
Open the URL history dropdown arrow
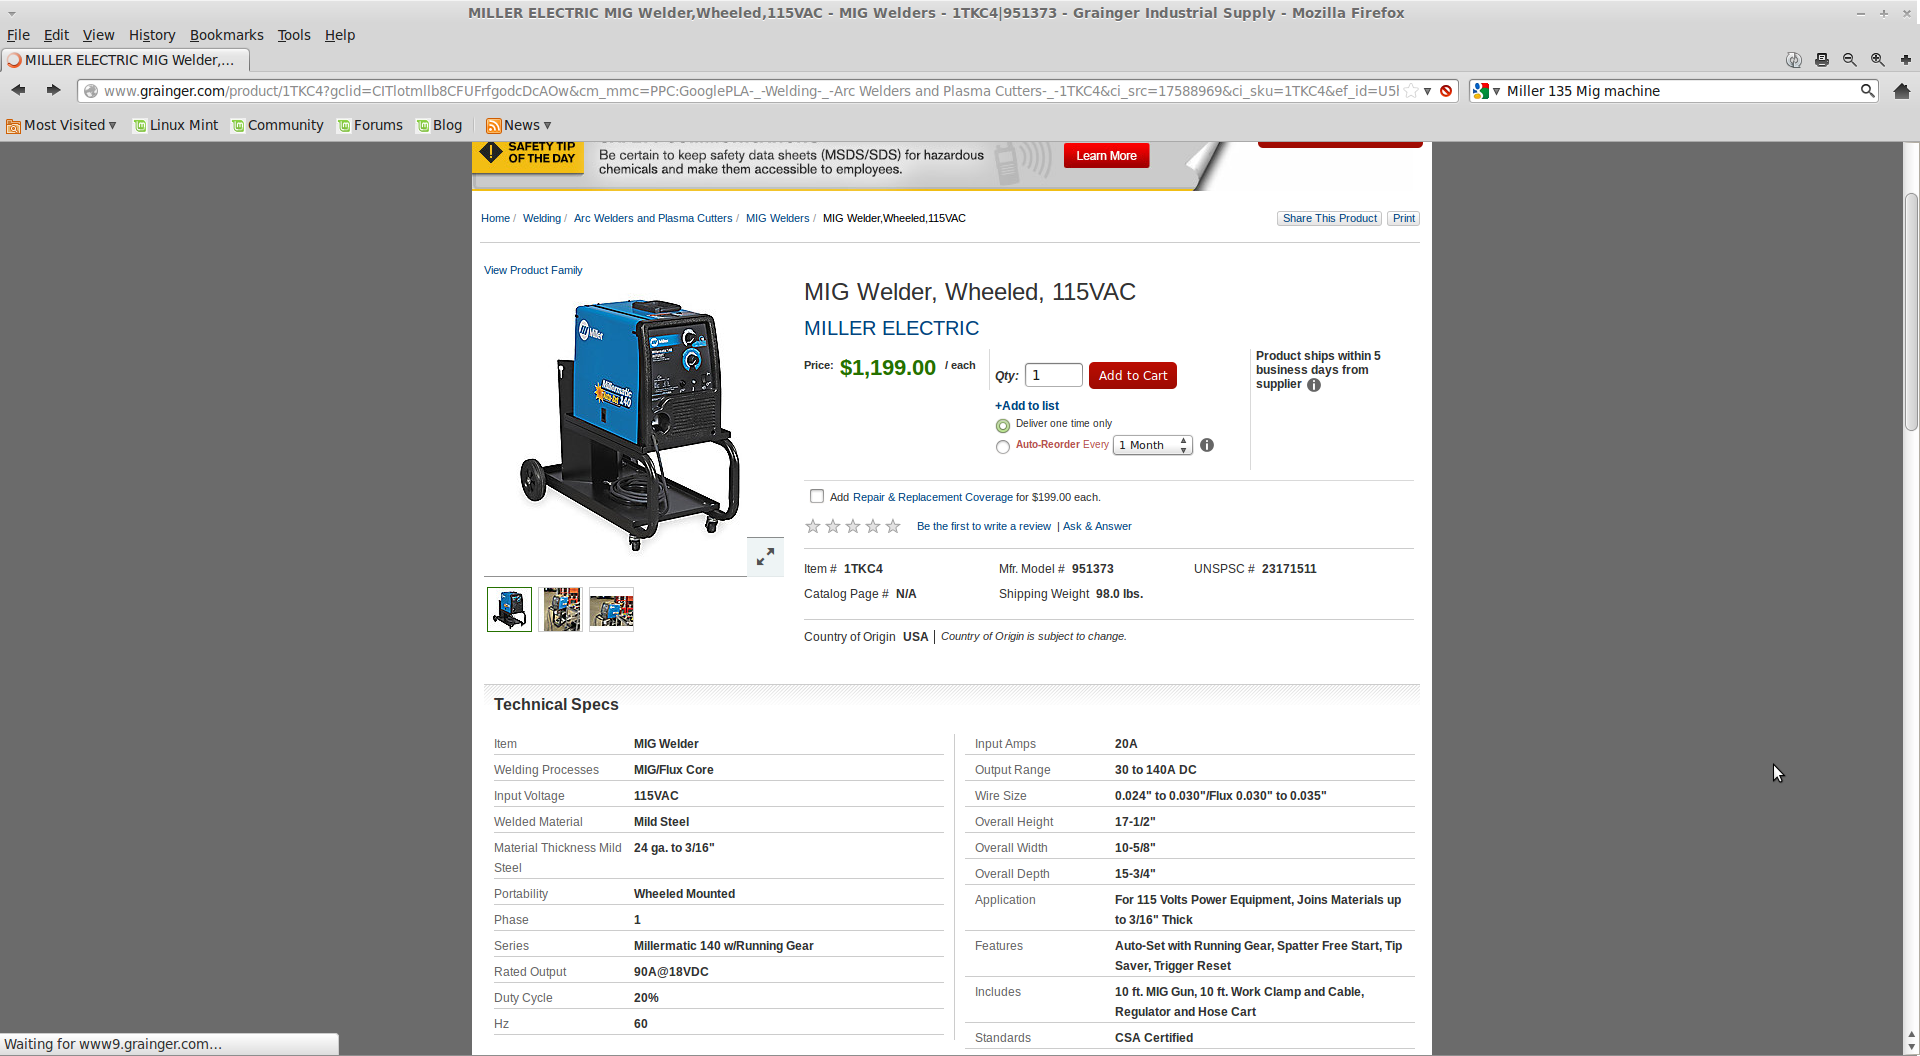click(x=1428, y=91)
